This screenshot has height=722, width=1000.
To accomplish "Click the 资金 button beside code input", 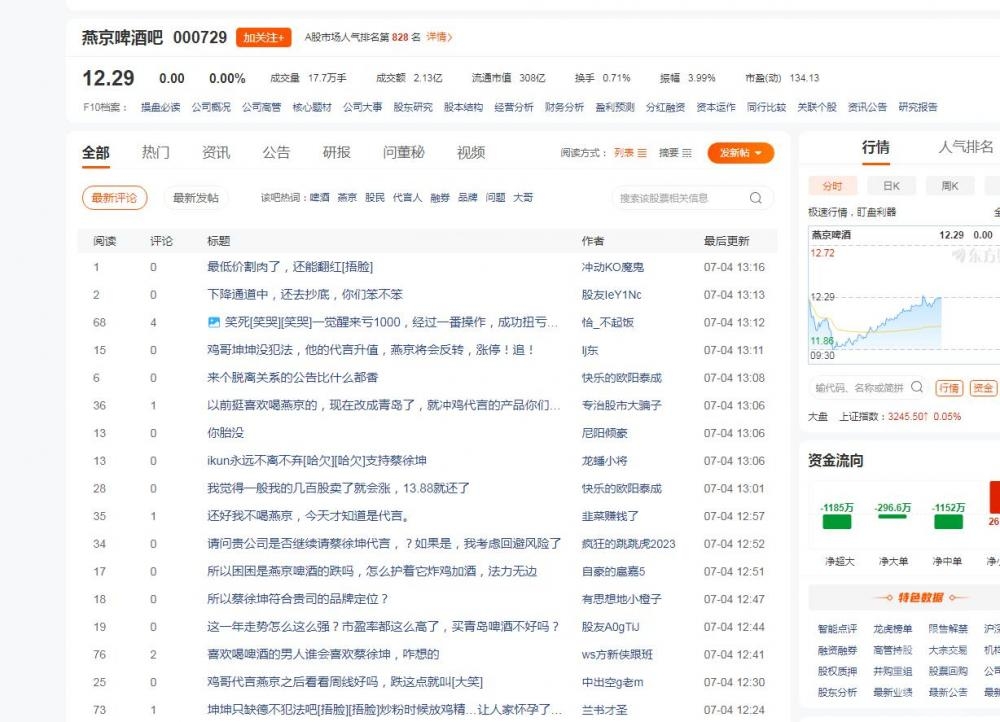I will click(983, 388).
